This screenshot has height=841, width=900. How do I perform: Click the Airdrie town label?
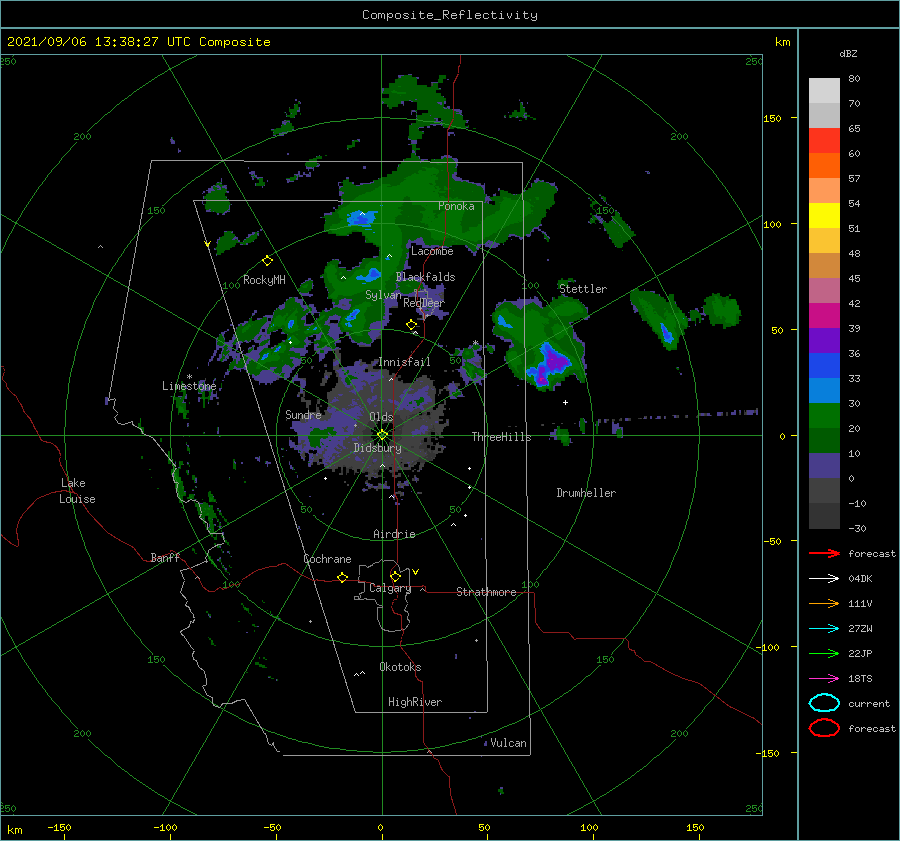click(x=394, y=534)
